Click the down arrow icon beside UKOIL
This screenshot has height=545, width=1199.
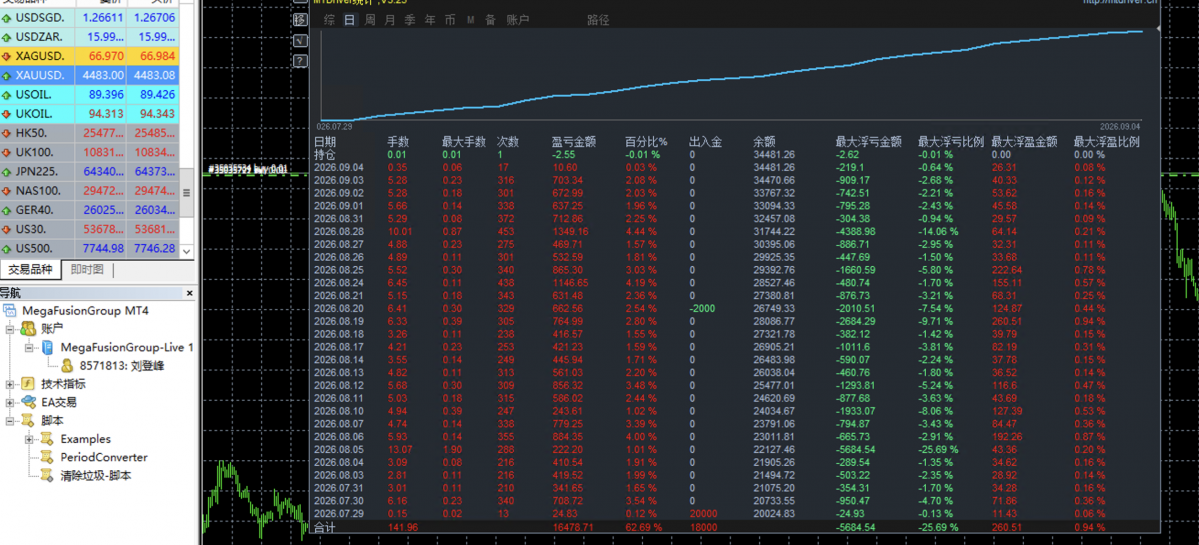point(7,114)
